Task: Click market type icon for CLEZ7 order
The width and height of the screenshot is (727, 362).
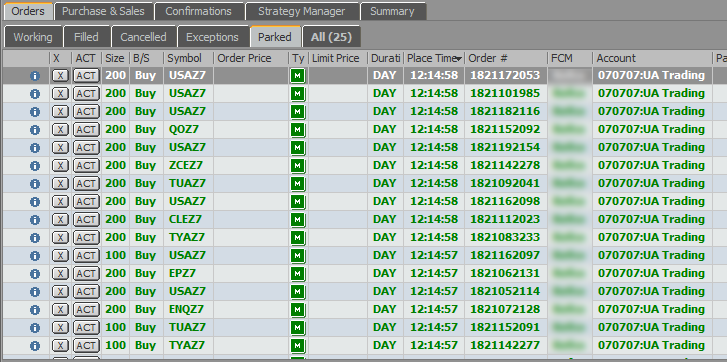Action: point(298,220)
